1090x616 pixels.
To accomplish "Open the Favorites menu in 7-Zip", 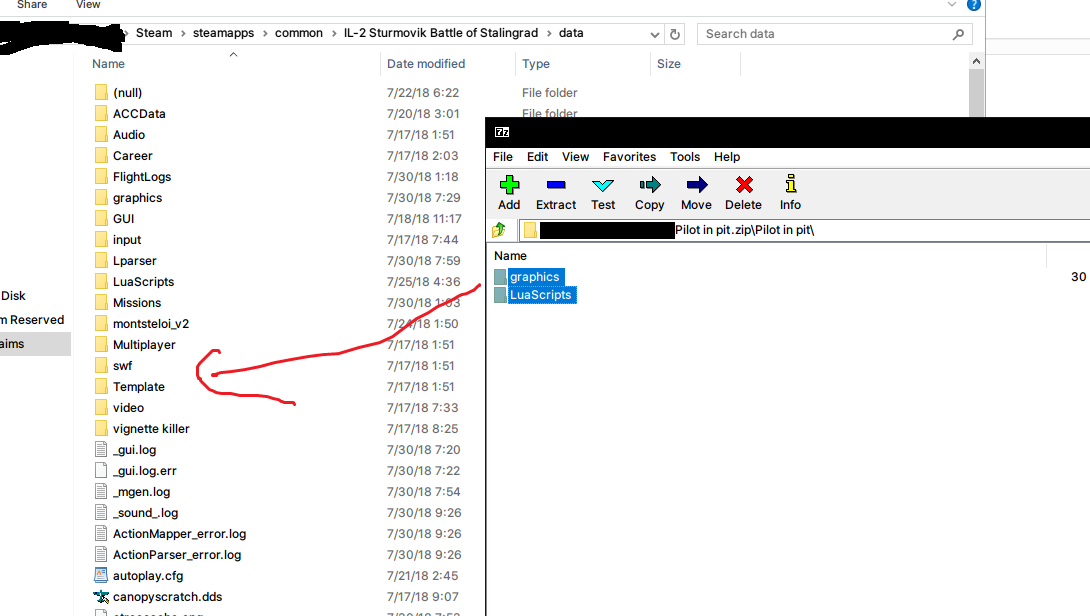I will (629, 157).
